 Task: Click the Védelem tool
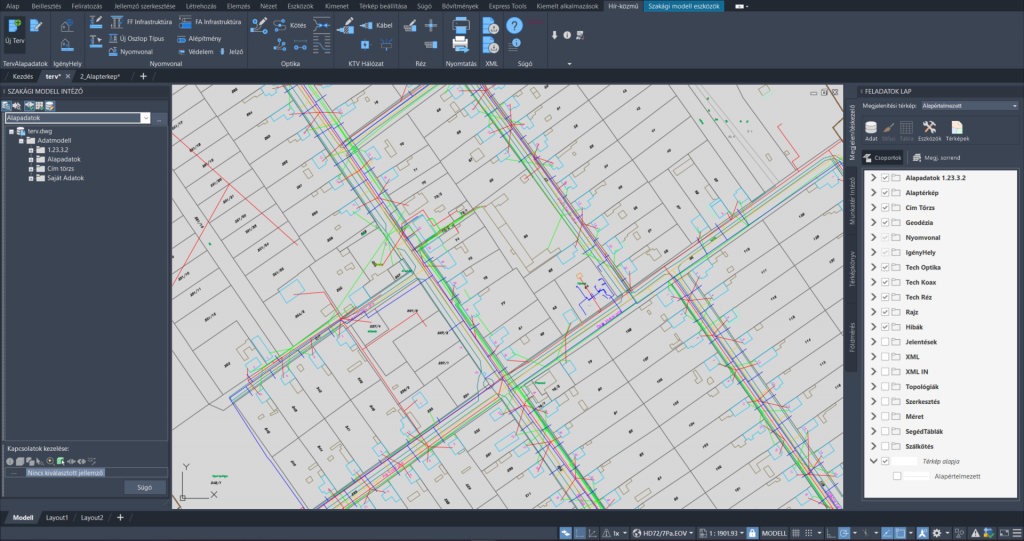pyautogui.click(x=195, y=52)
